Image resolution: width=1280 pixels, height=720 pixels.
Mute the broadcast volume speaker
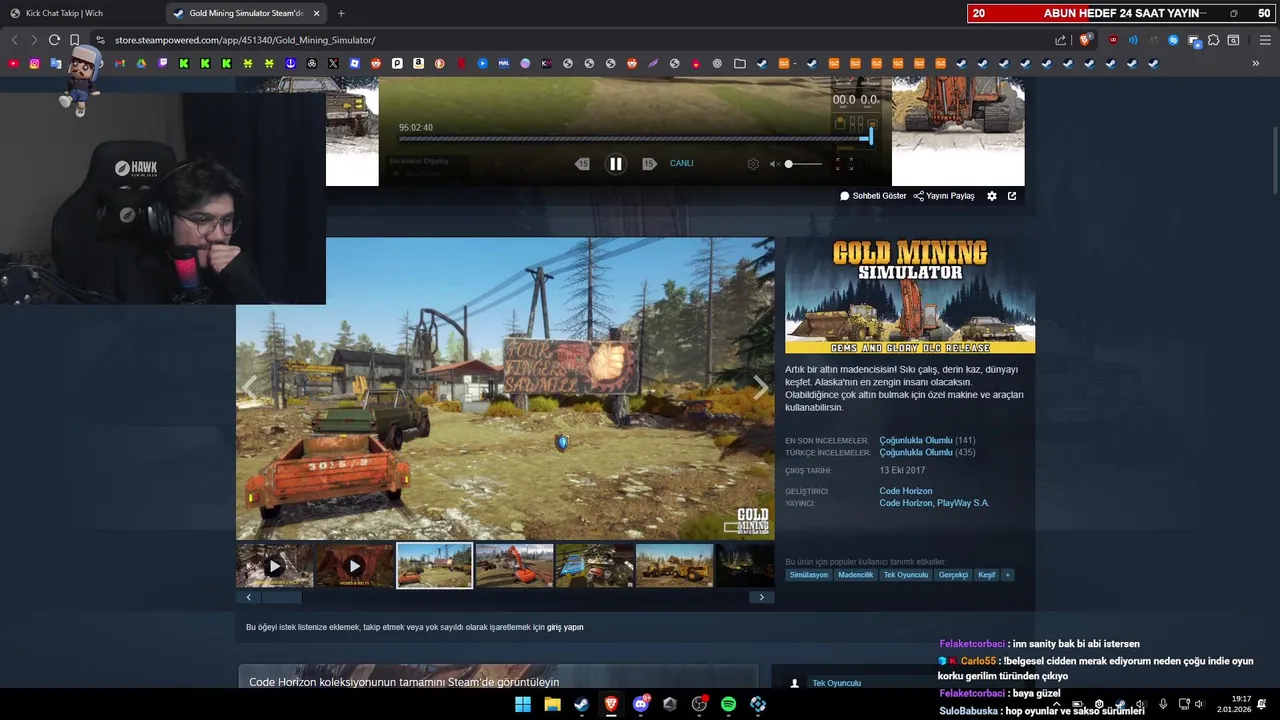point(774,164)
